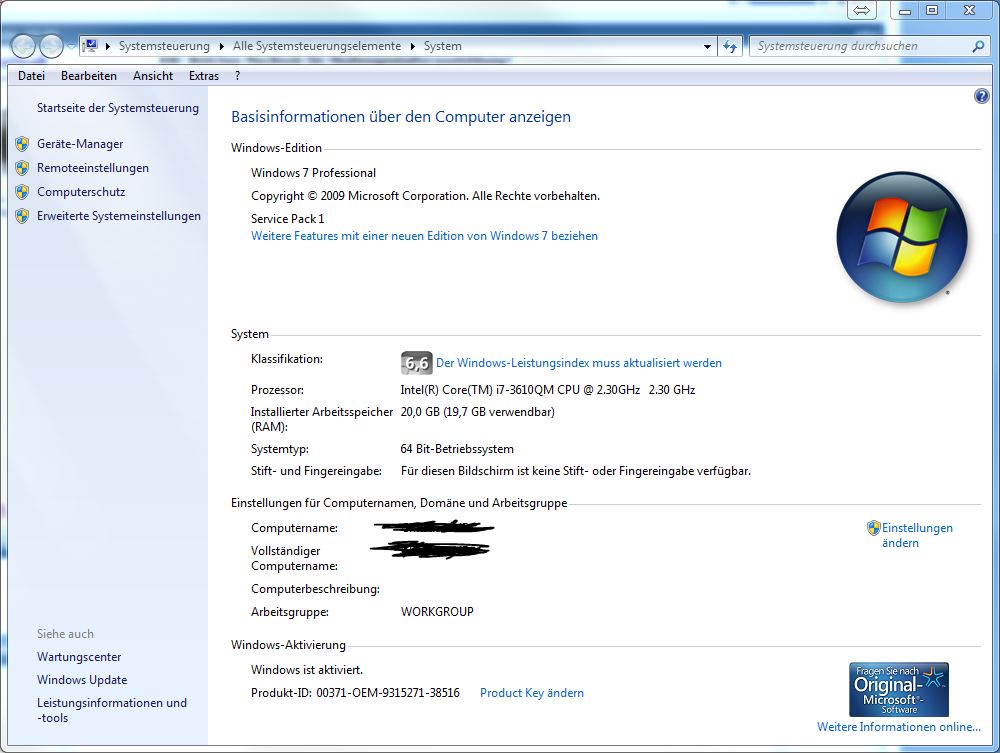Click the Copyright 2009 Microsoft Corporation text
This screenshot has width=1000, height=753.
(425, 196)
